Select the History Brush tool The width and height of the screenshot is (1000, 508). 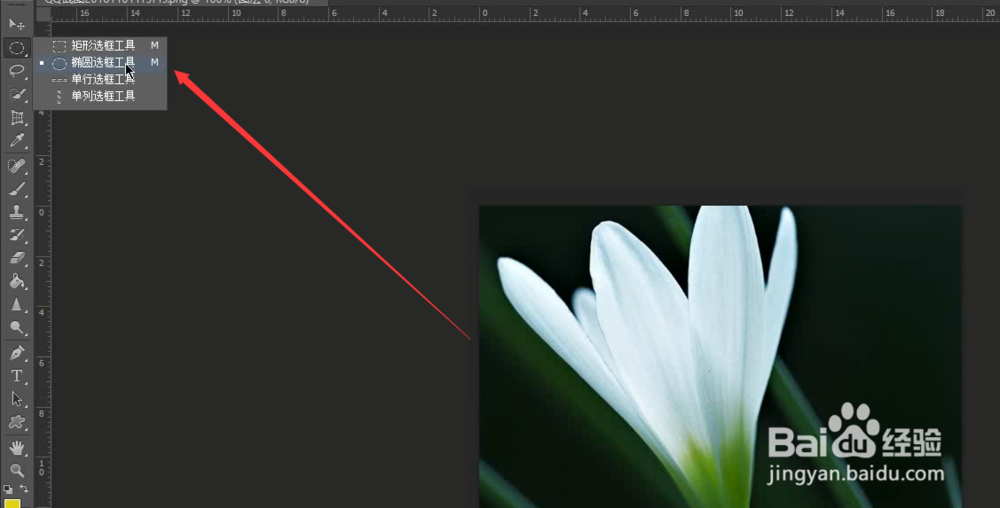point(17,235)
